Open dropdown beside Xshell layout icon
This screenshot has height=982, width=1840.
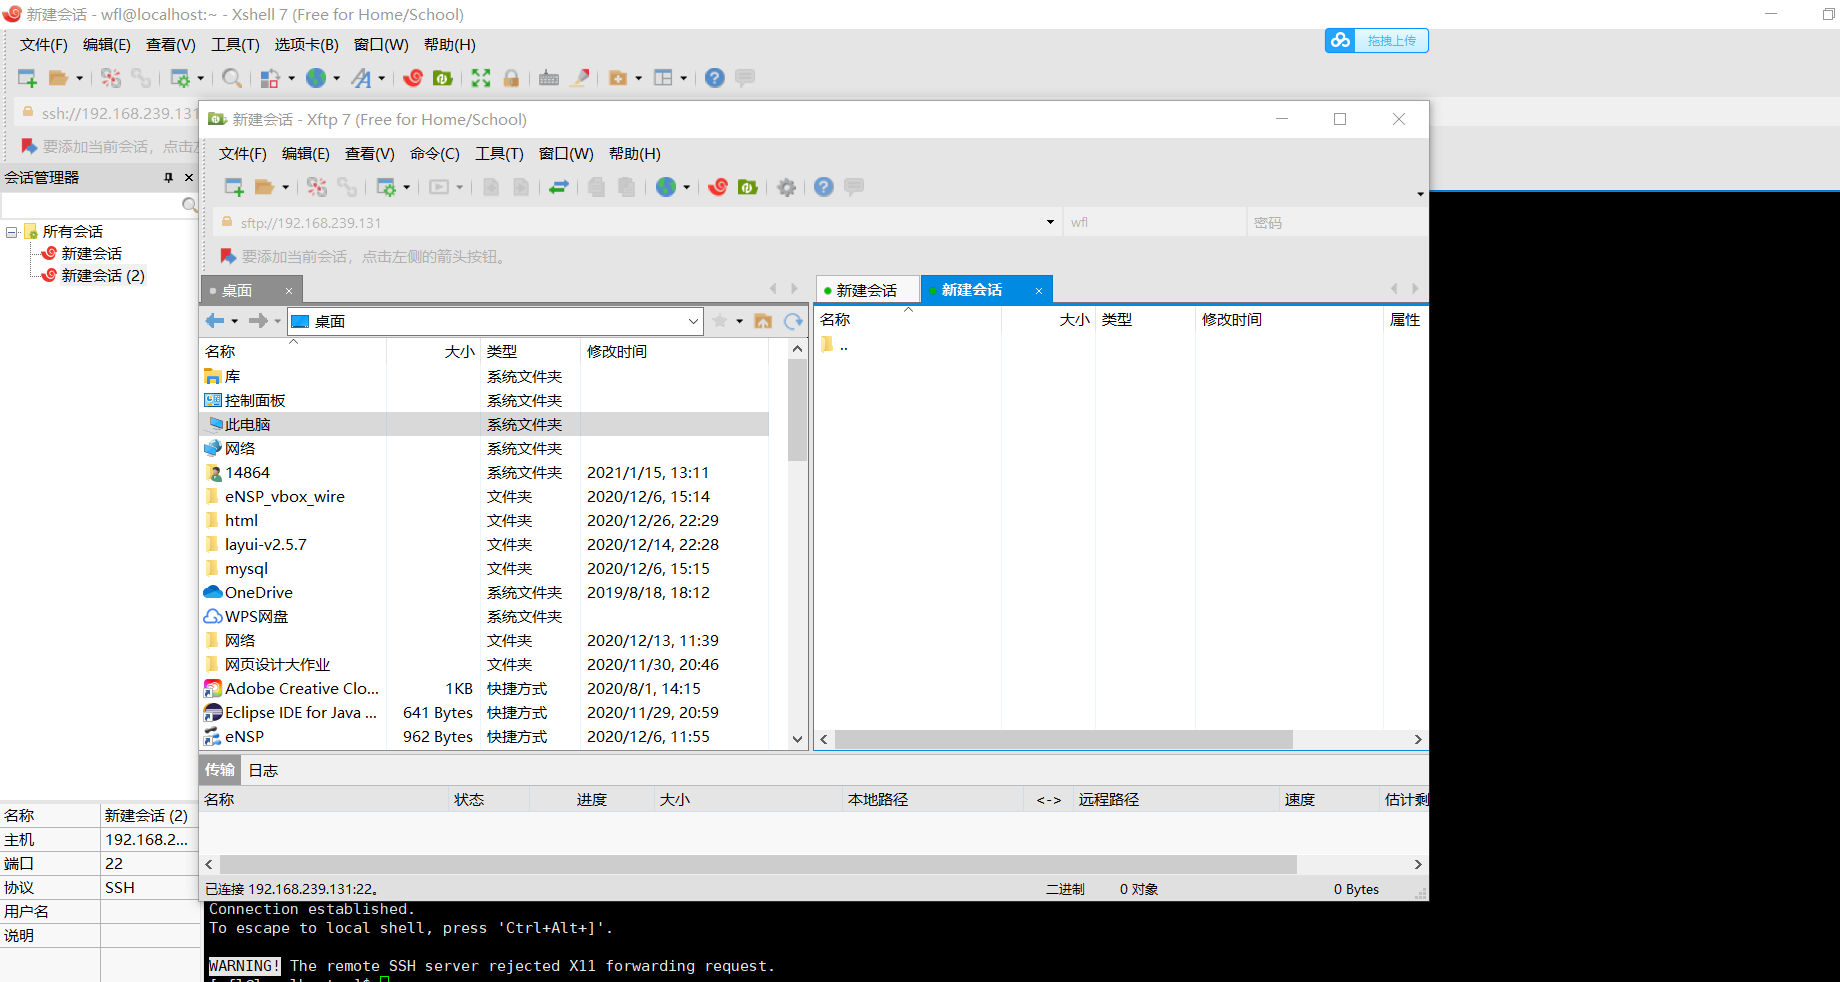tap(684, 78)
